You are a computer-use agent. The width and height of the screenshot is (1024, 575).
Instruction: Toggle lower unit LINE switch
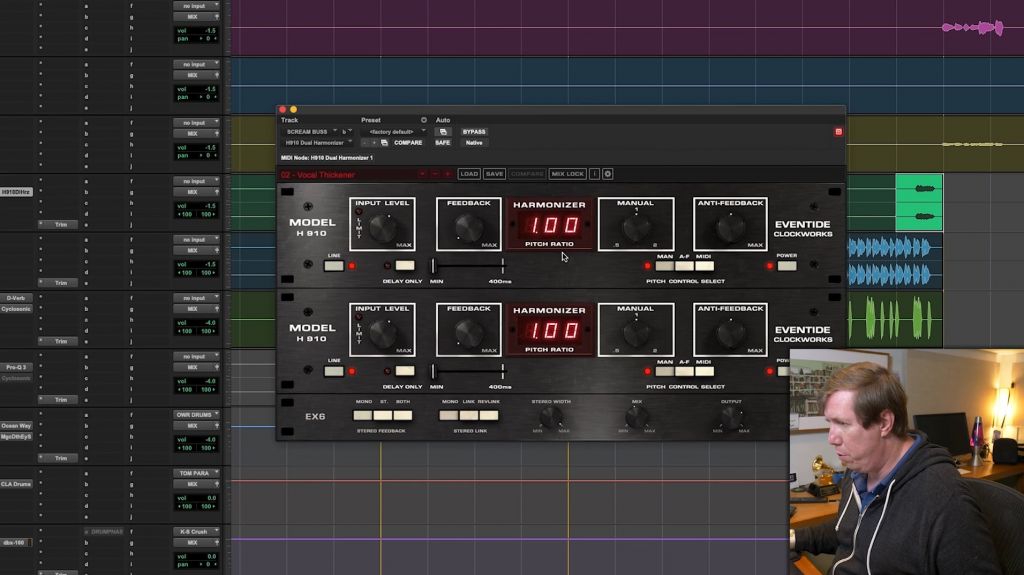point(334,371)
